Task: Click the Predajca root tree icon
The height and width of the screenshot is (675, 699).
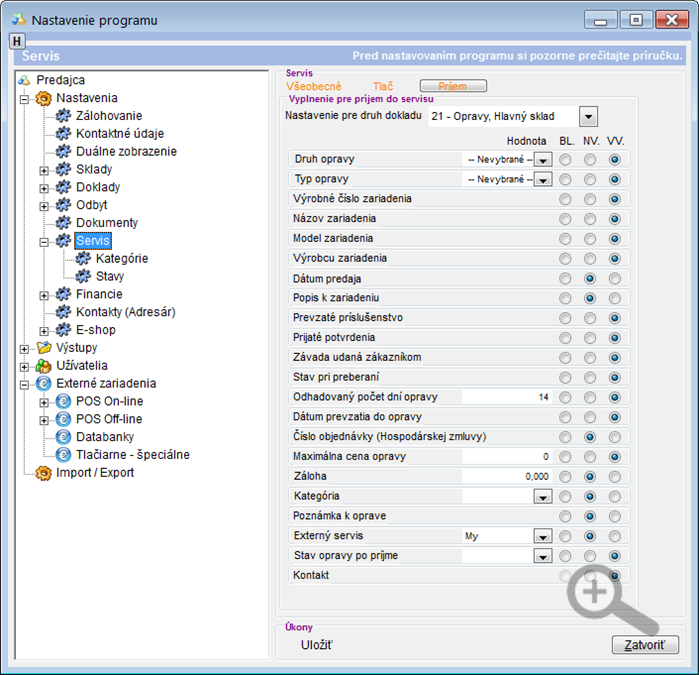Action: [x=24, y=80]
